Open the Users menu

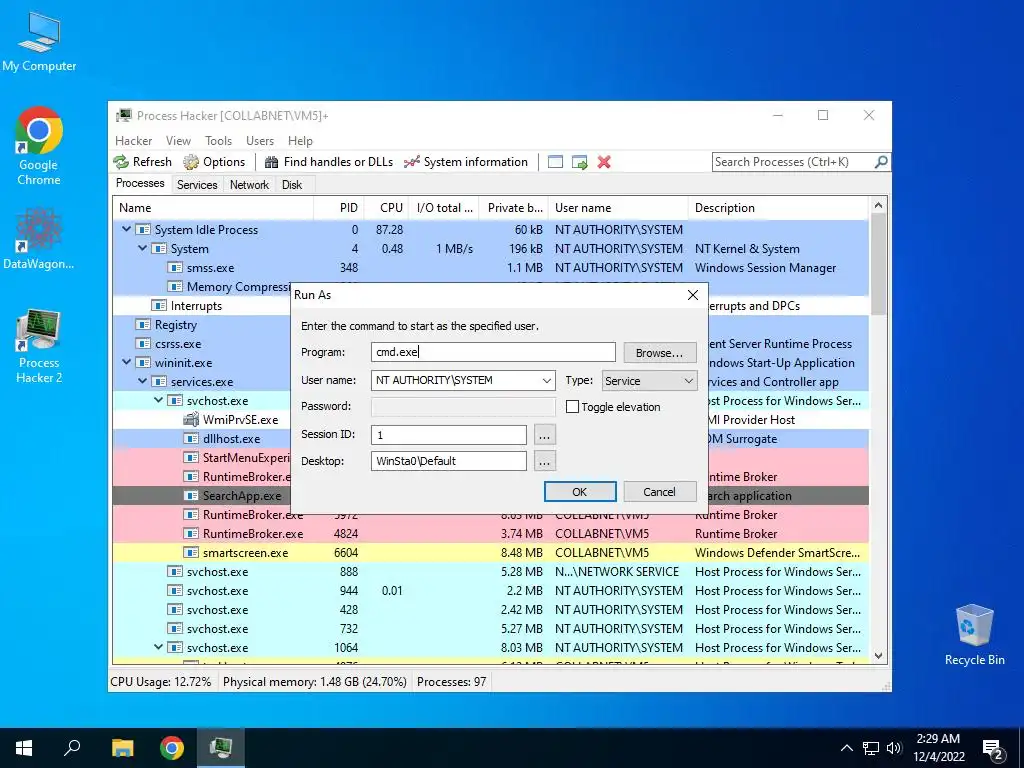[x=260, y=140]
